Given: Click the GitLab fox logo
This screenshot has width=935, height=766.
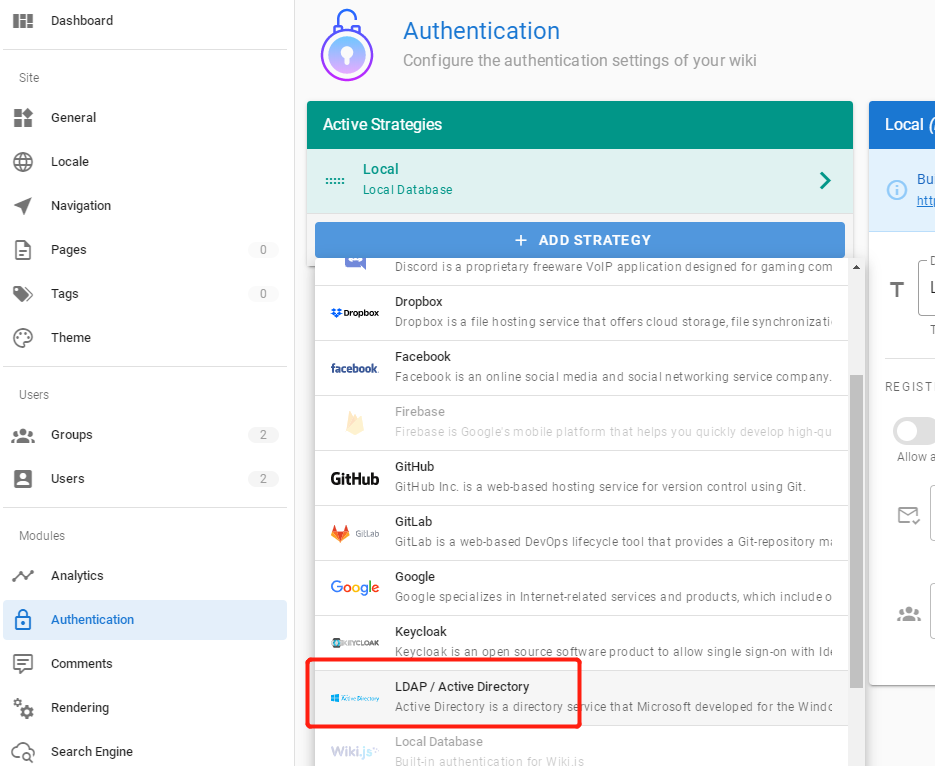Looking at the screenshot, I should pyautogui.click(x=340, y=534).
